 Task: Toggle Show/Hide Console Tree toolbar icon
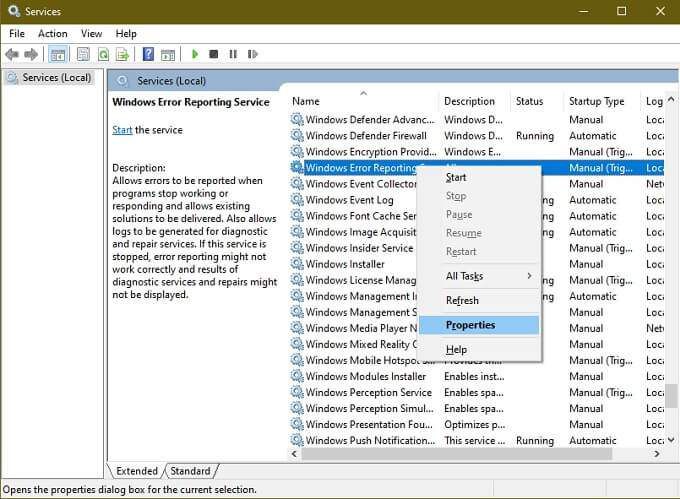[x=57, y=54]
